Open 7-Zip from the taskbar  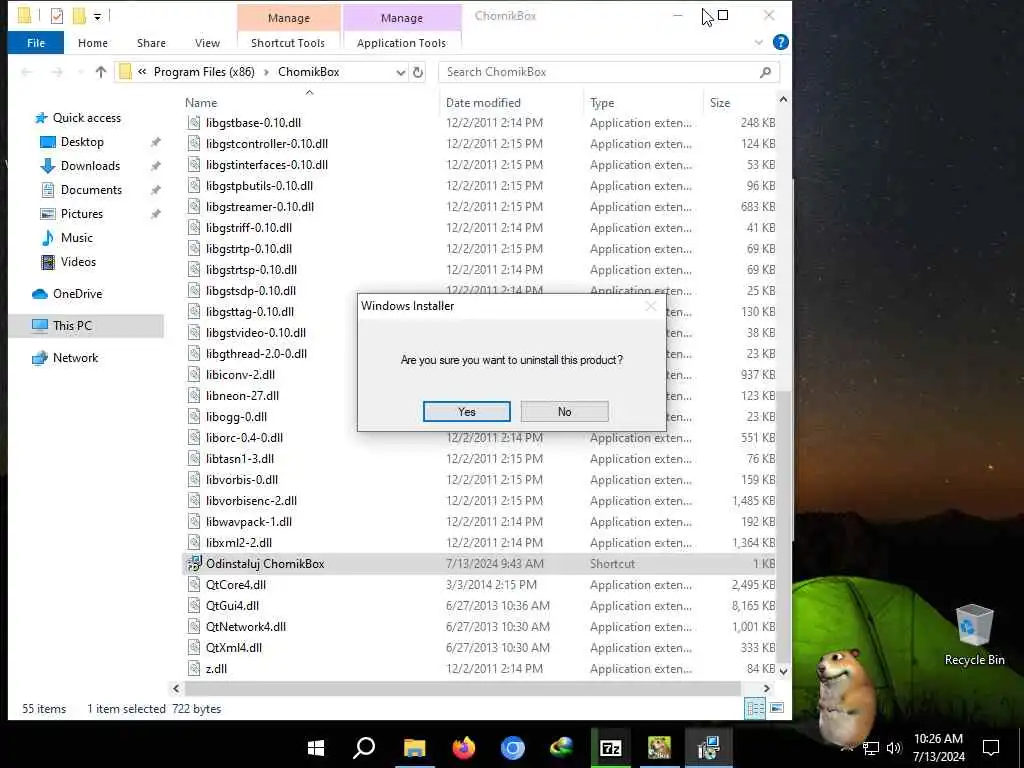tap(611, 748)
